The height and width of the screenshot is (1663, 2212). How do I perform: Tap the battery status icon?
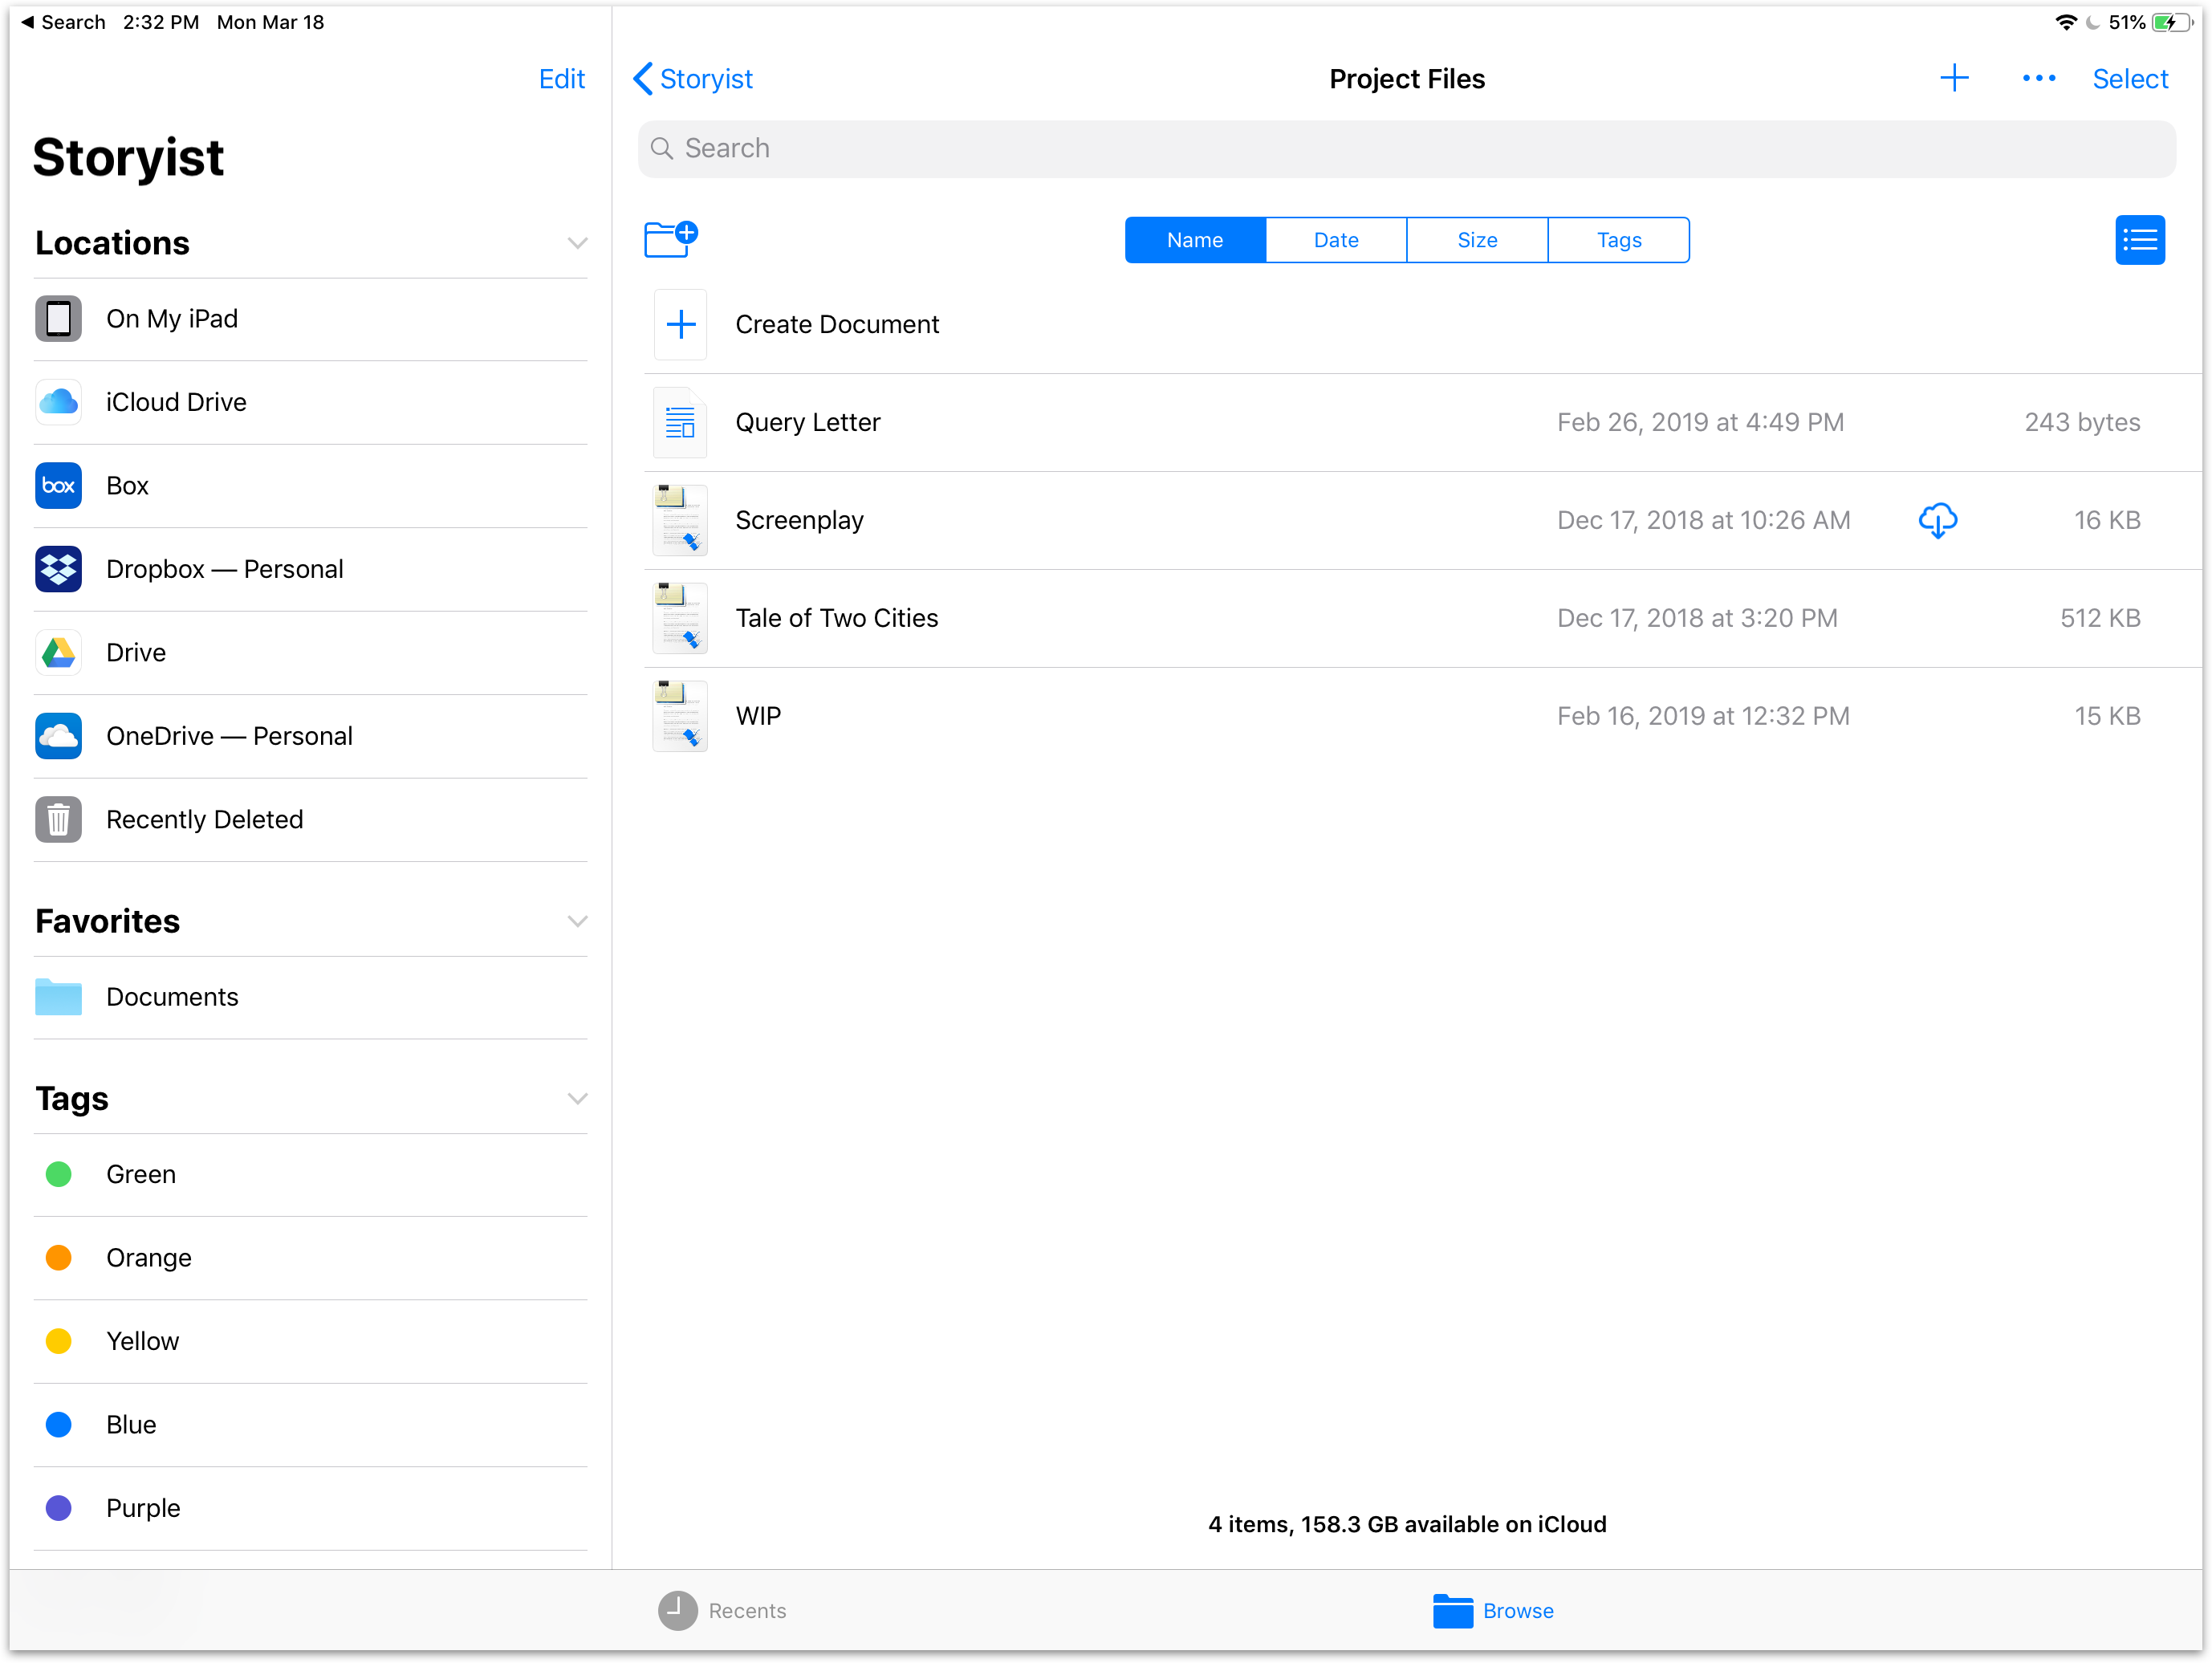pos(2172,22)
